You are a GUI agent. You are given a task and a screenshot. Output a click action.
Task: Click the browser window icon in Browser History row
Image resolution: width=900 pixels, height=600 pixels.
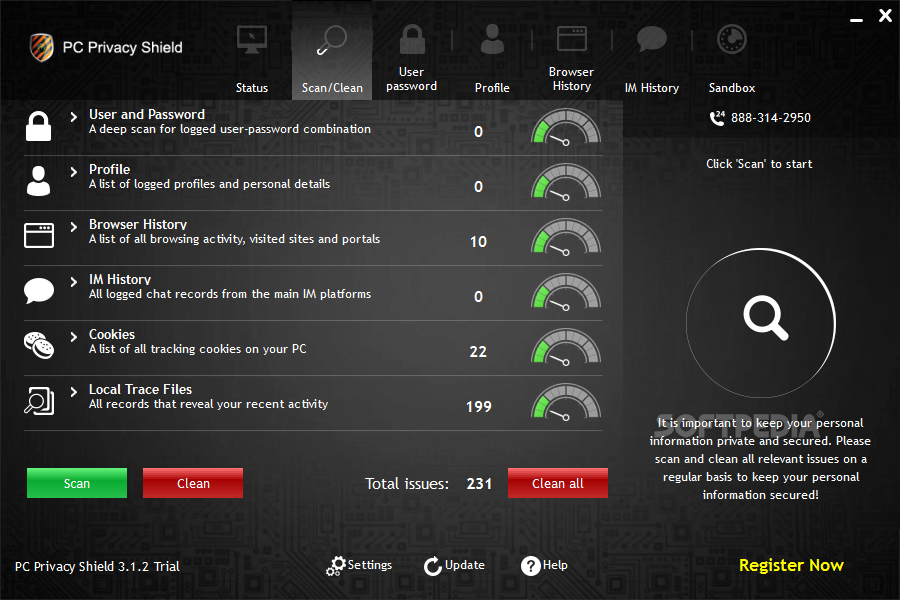39,235
